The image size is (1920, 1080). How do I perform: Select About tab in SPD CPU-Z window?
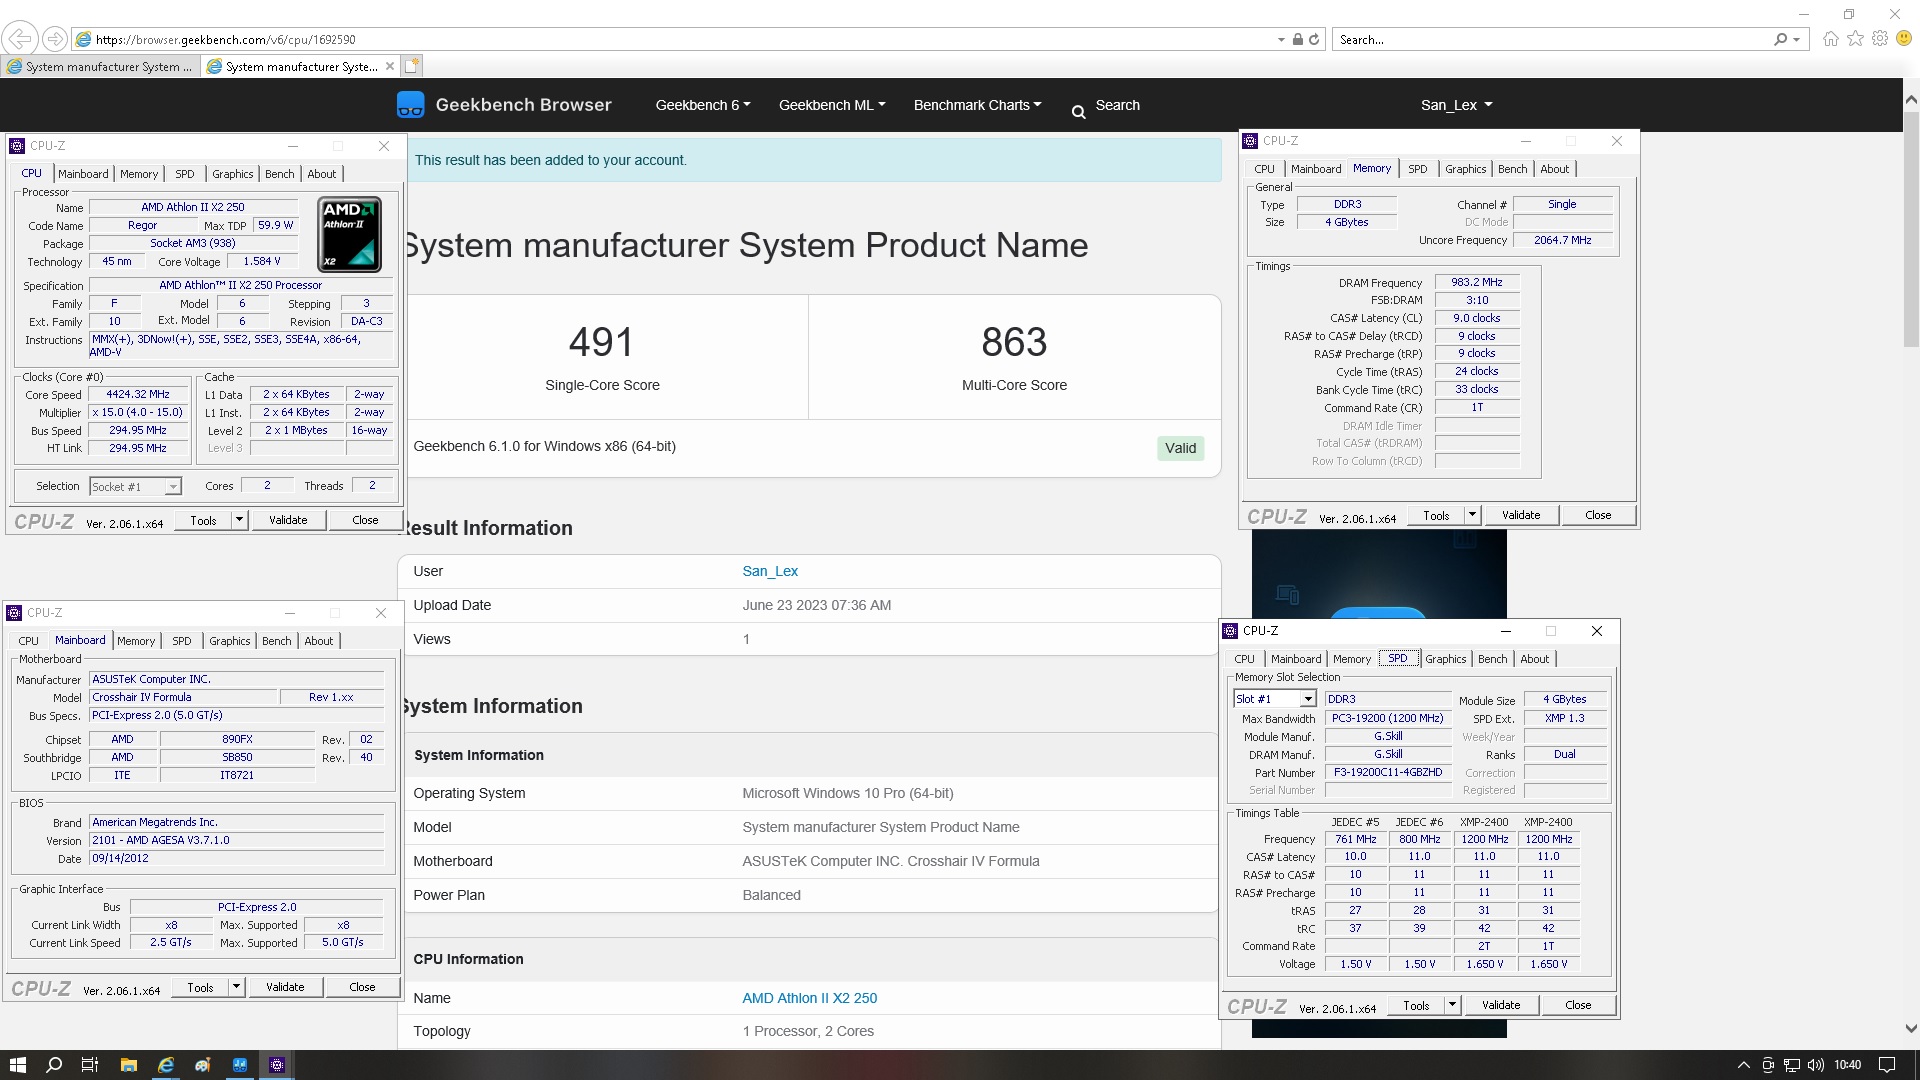pyautogui.click(x=1534, y=659)
